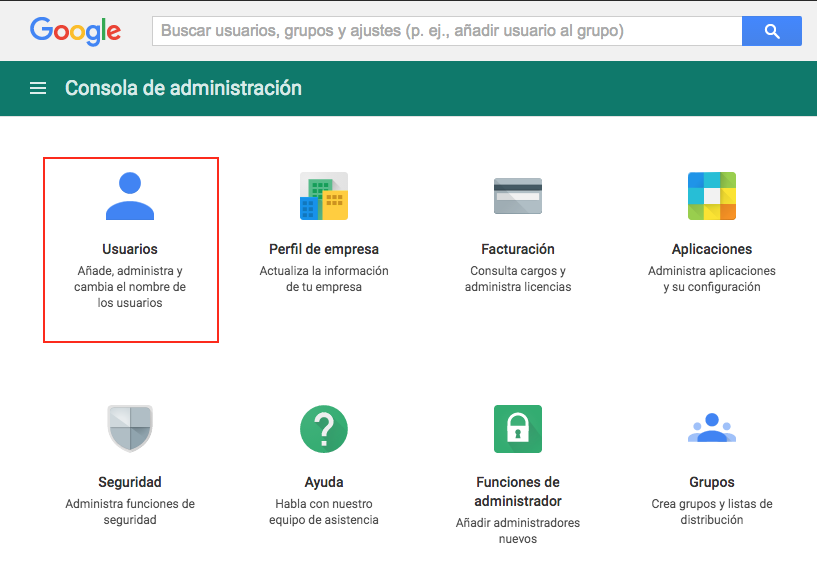
Task: Open the Grupos people icon
Action: [712, 428]
